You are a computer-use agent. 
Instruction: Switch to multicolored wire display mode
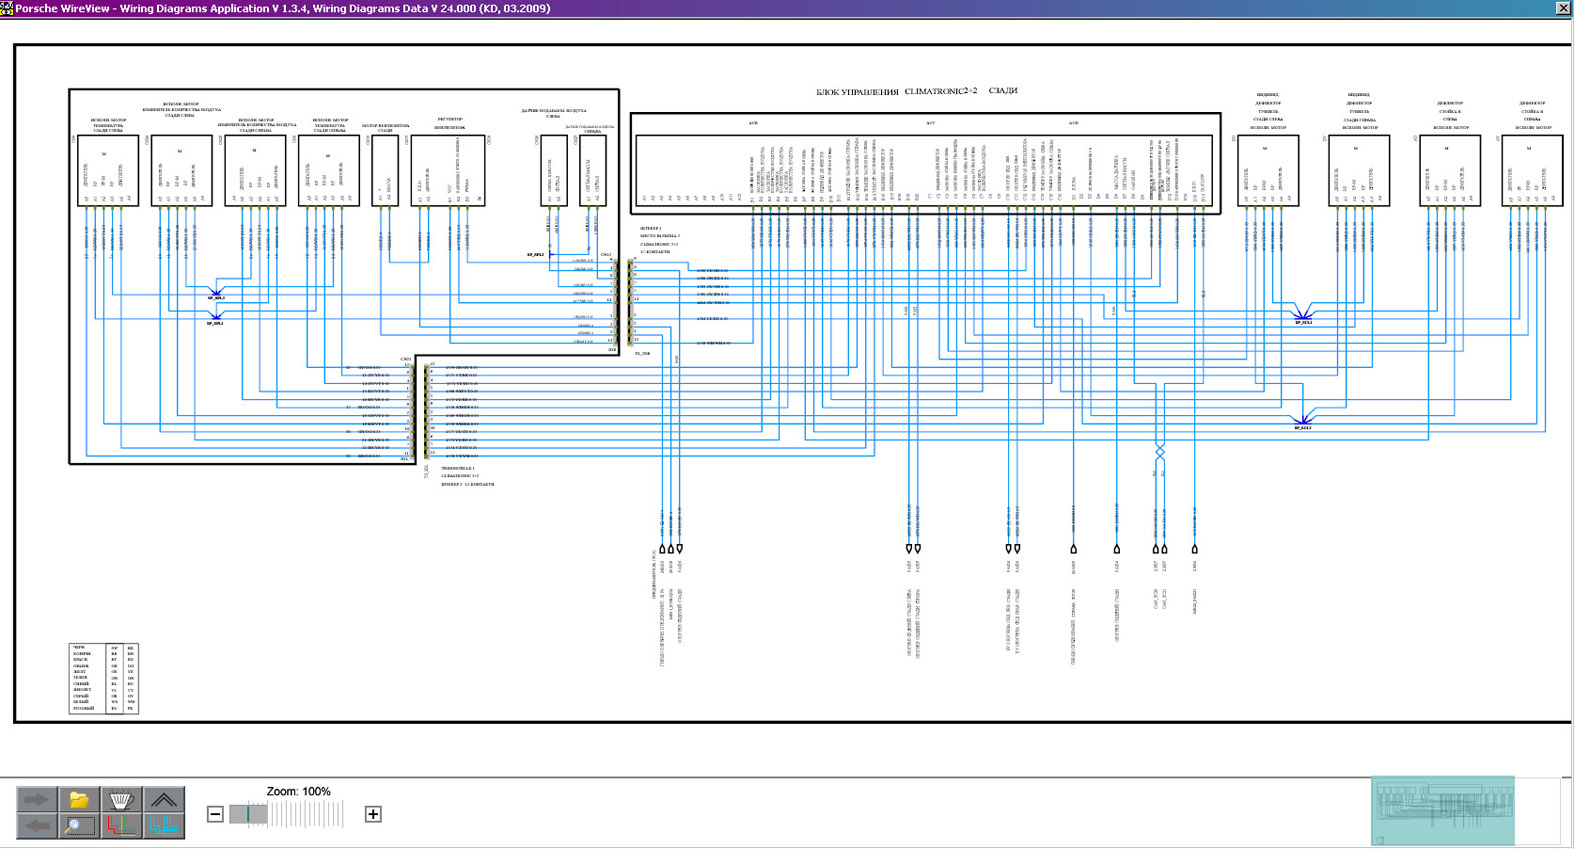[121, 825]
